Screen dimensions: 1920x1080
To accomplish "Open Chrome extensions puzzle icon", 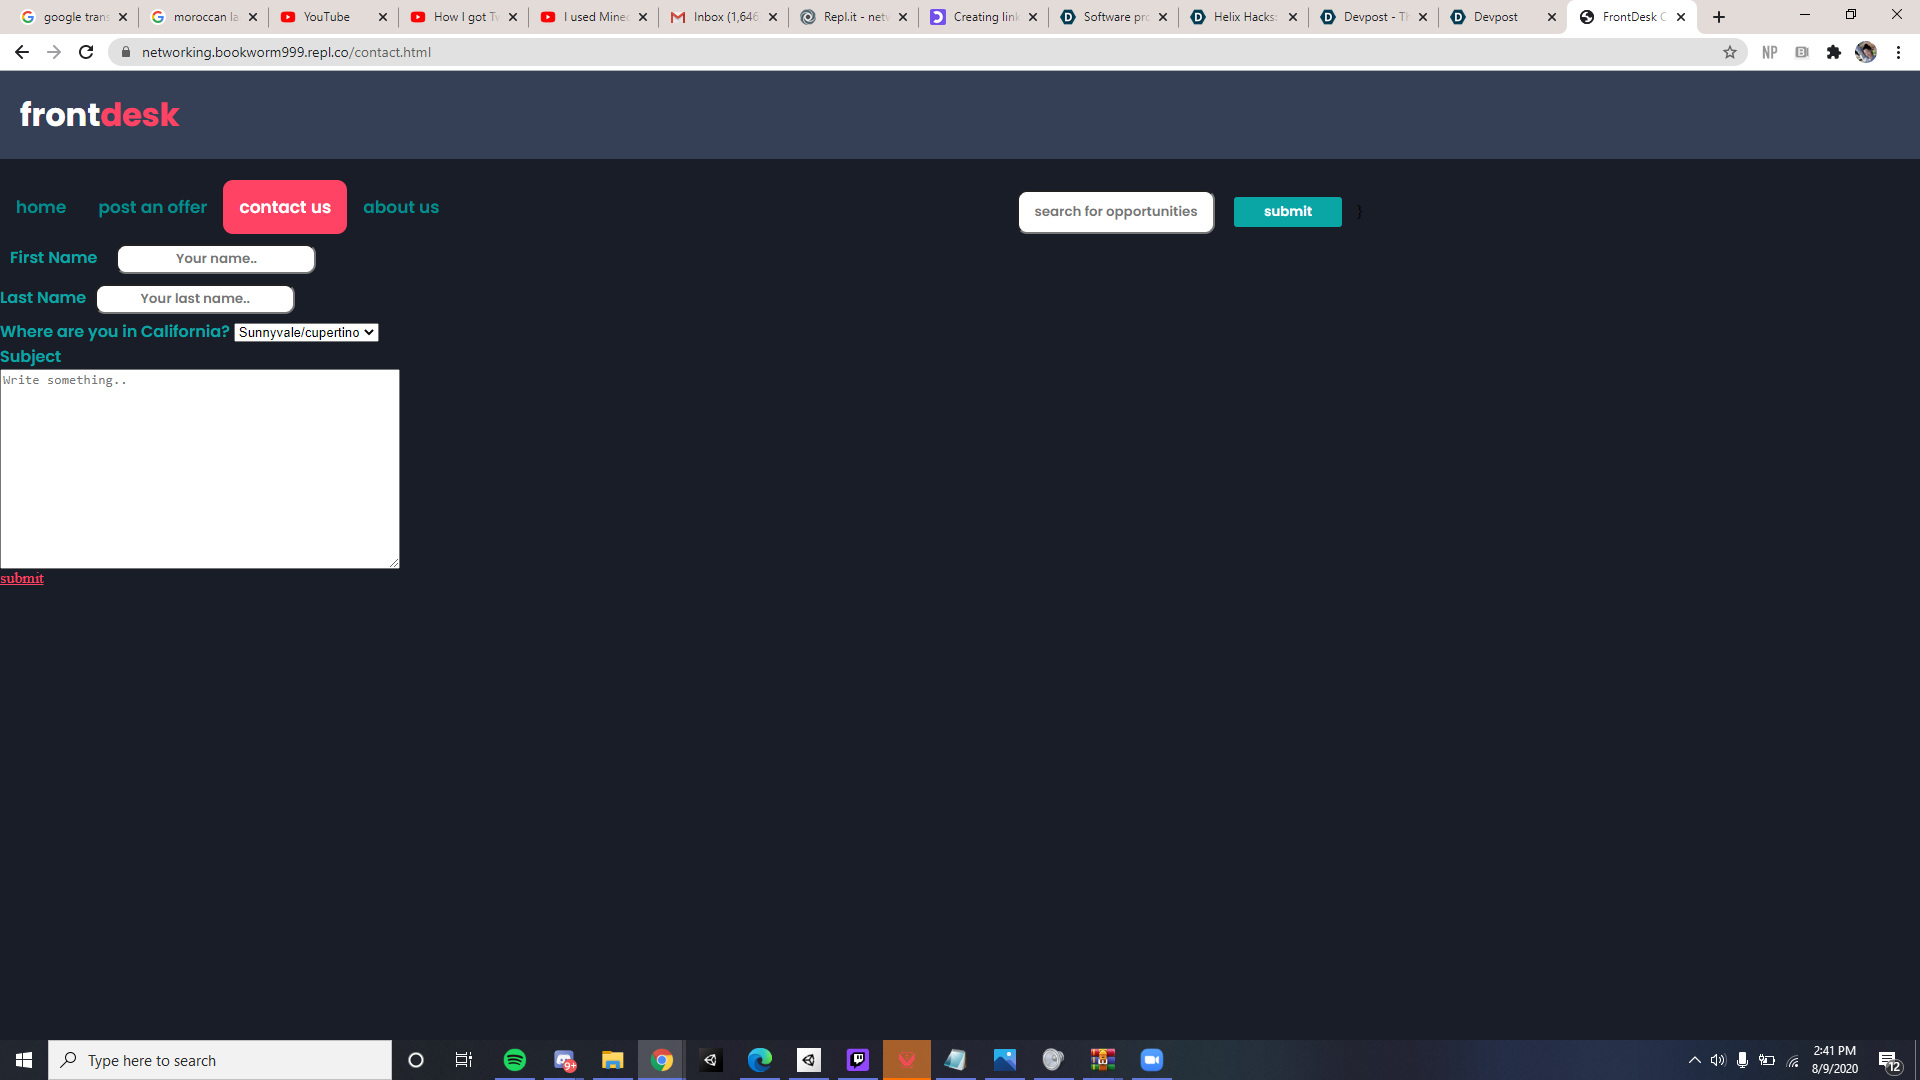I will click(x=1833, y=52).
